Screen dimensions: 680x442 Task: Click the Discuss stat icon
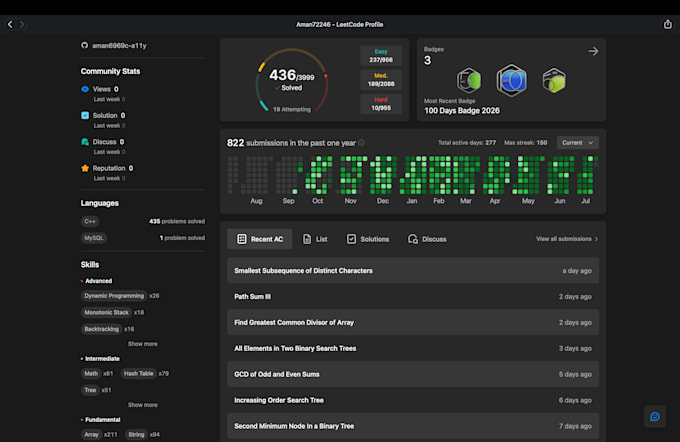(85, 142)
